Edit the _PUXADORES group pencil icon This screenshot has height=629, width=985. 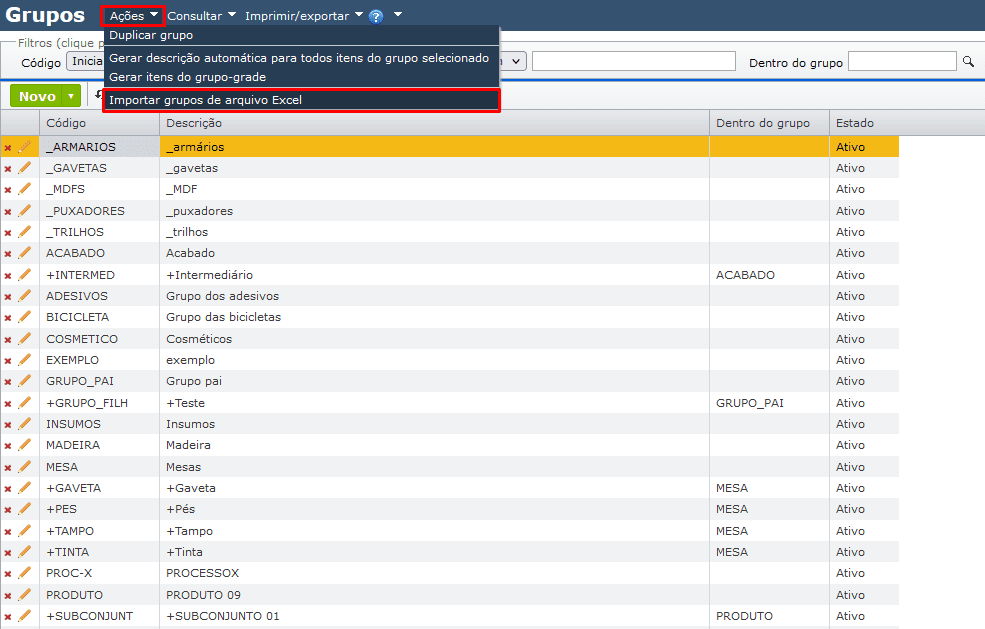click(24, 211)
